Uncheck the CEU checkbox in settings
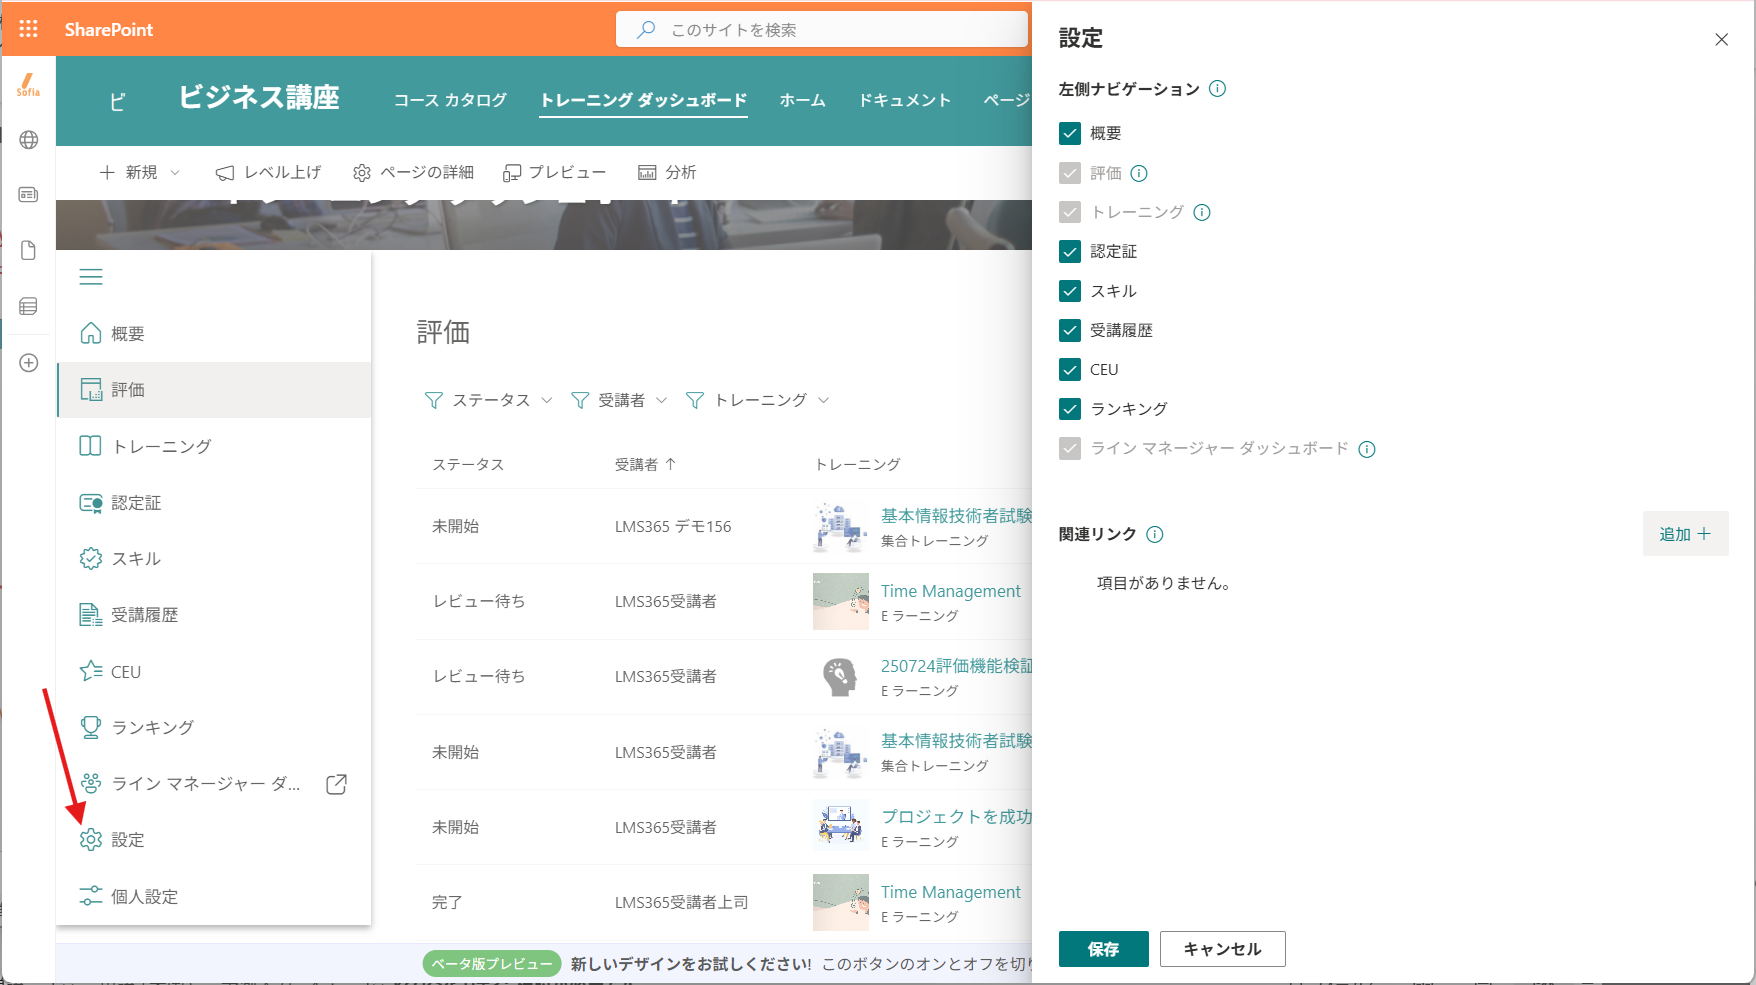The height and width of the screenshot is (985, 1756). point(1070,369)
